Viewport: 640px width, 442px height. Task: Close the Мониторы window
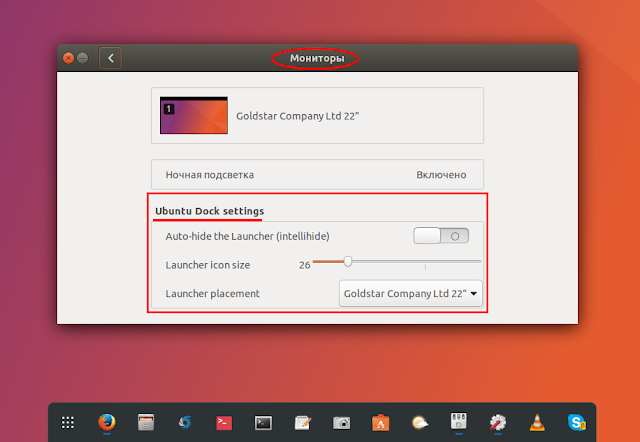point(68,58)
